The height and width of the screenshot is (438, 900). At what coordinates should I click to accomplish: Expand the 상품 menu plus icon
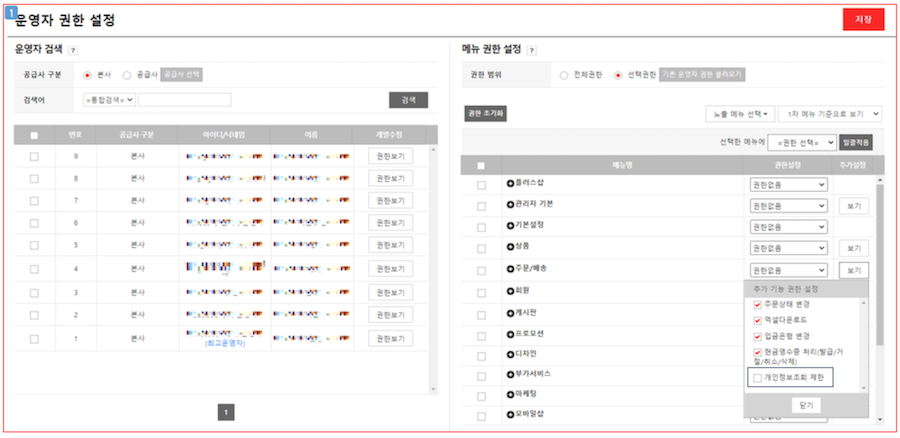[510, 247]
